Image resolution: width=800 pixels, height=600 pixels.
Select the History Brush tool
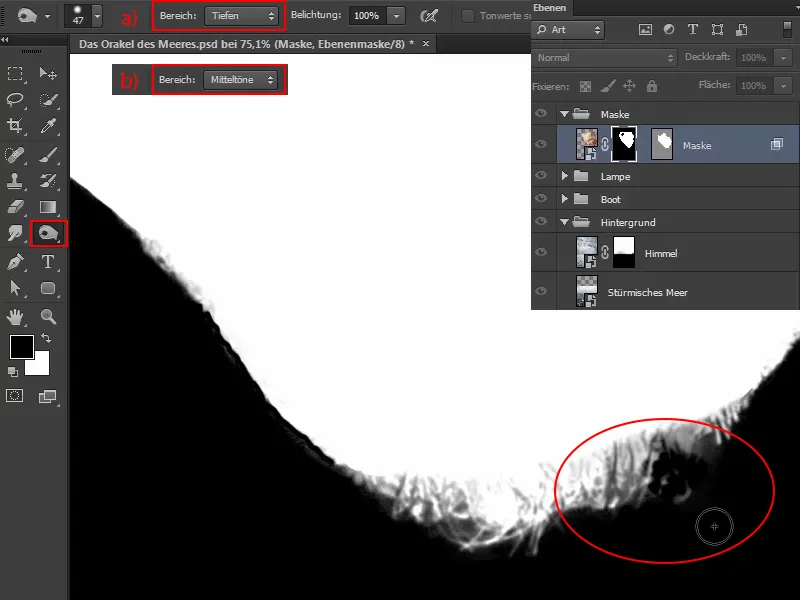pos(48,181)
